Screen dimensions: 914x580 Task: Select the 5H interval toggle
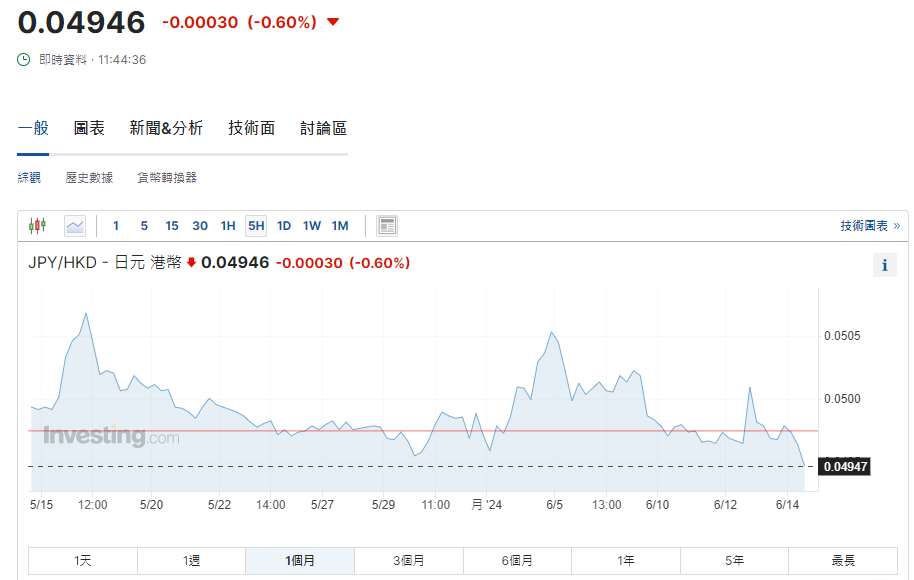[256, 226]
